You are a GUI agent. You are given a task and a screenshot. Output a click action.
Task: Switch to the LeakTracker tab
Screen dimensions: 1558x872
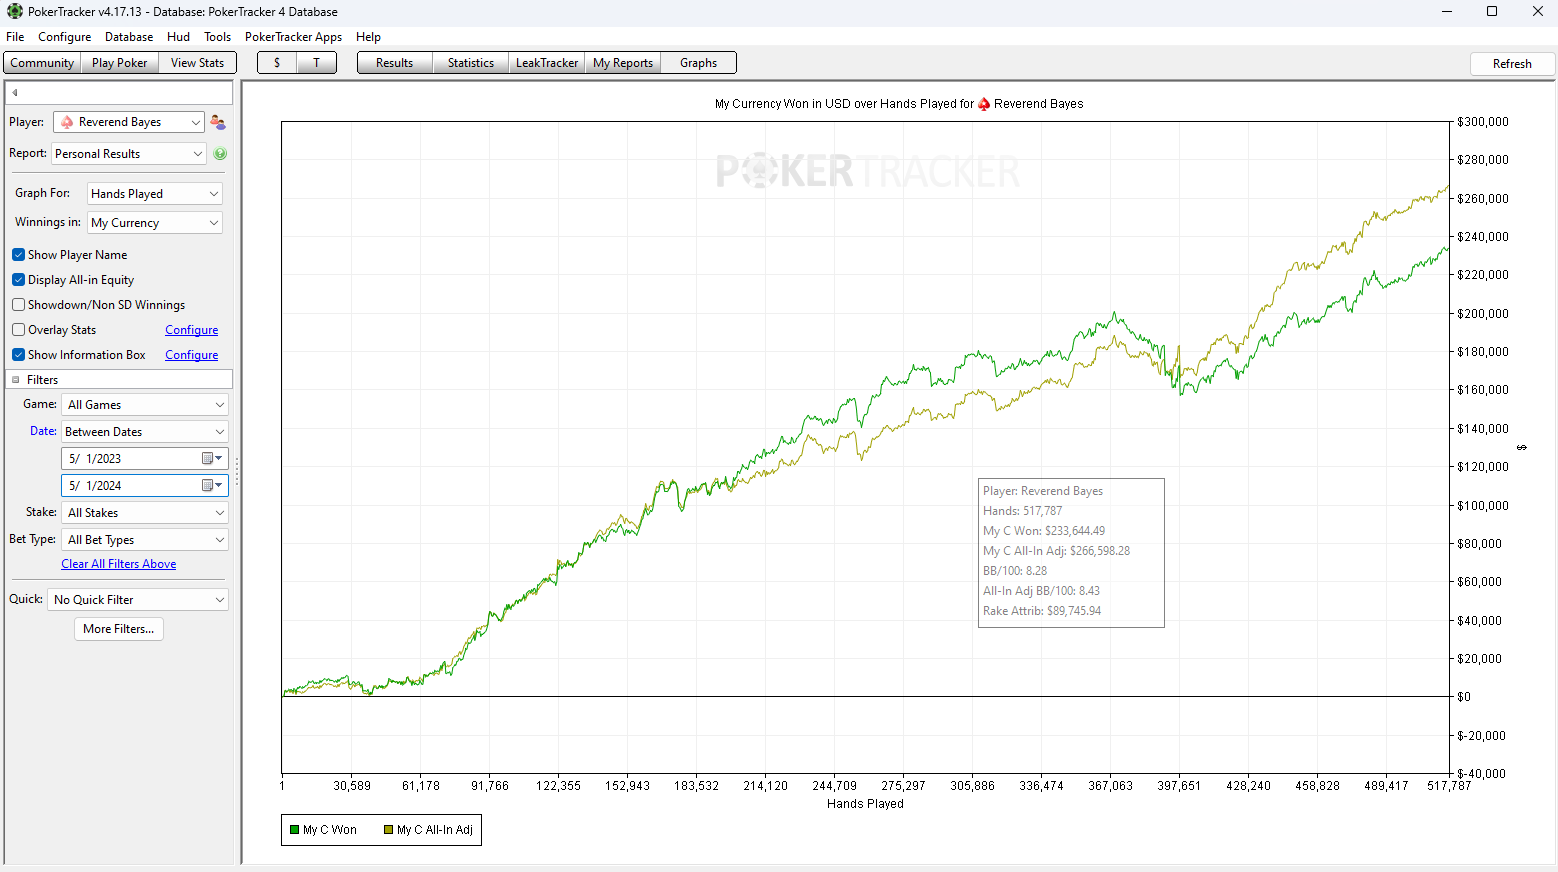click(546, 63)
